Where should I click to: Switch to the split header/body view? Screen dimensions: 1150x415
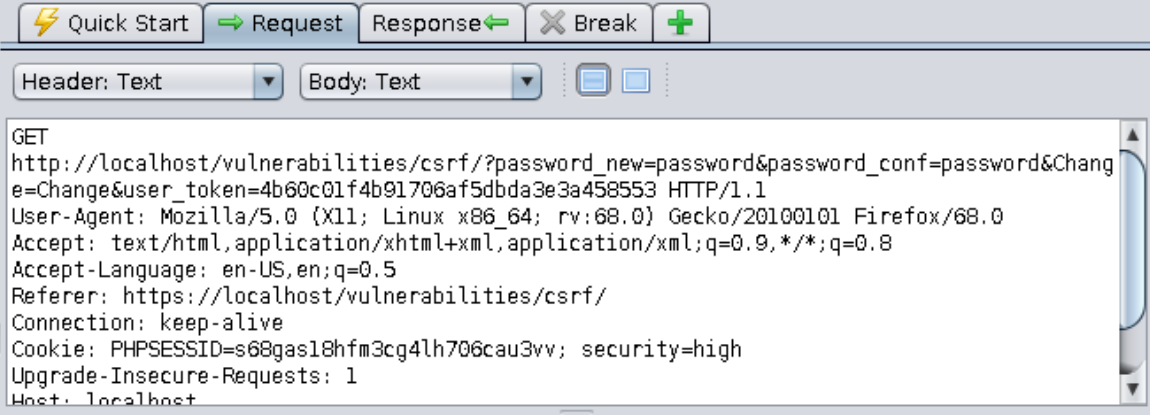click(594, 81)
